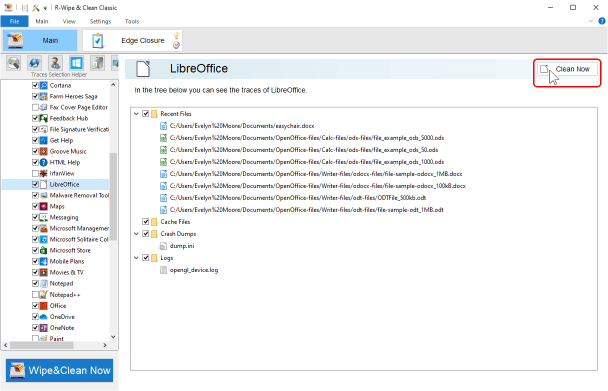Image resolution: width=608 pixels, height=391 pixels.
Task: Click the Farm Heroes Saga icon
Action: [44, 96]
